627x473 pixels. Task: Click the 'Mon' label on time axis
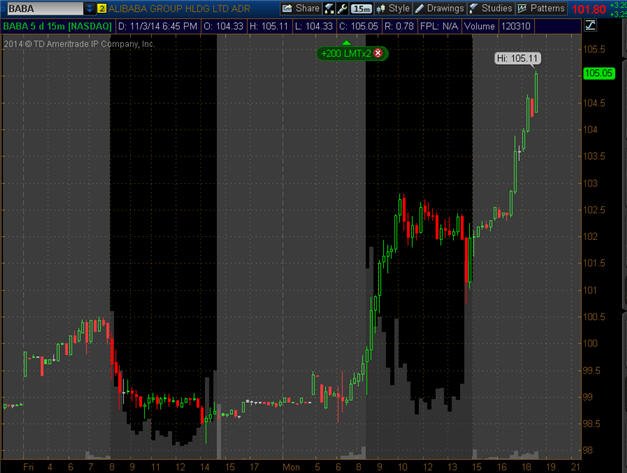click(x=291, y=467)
